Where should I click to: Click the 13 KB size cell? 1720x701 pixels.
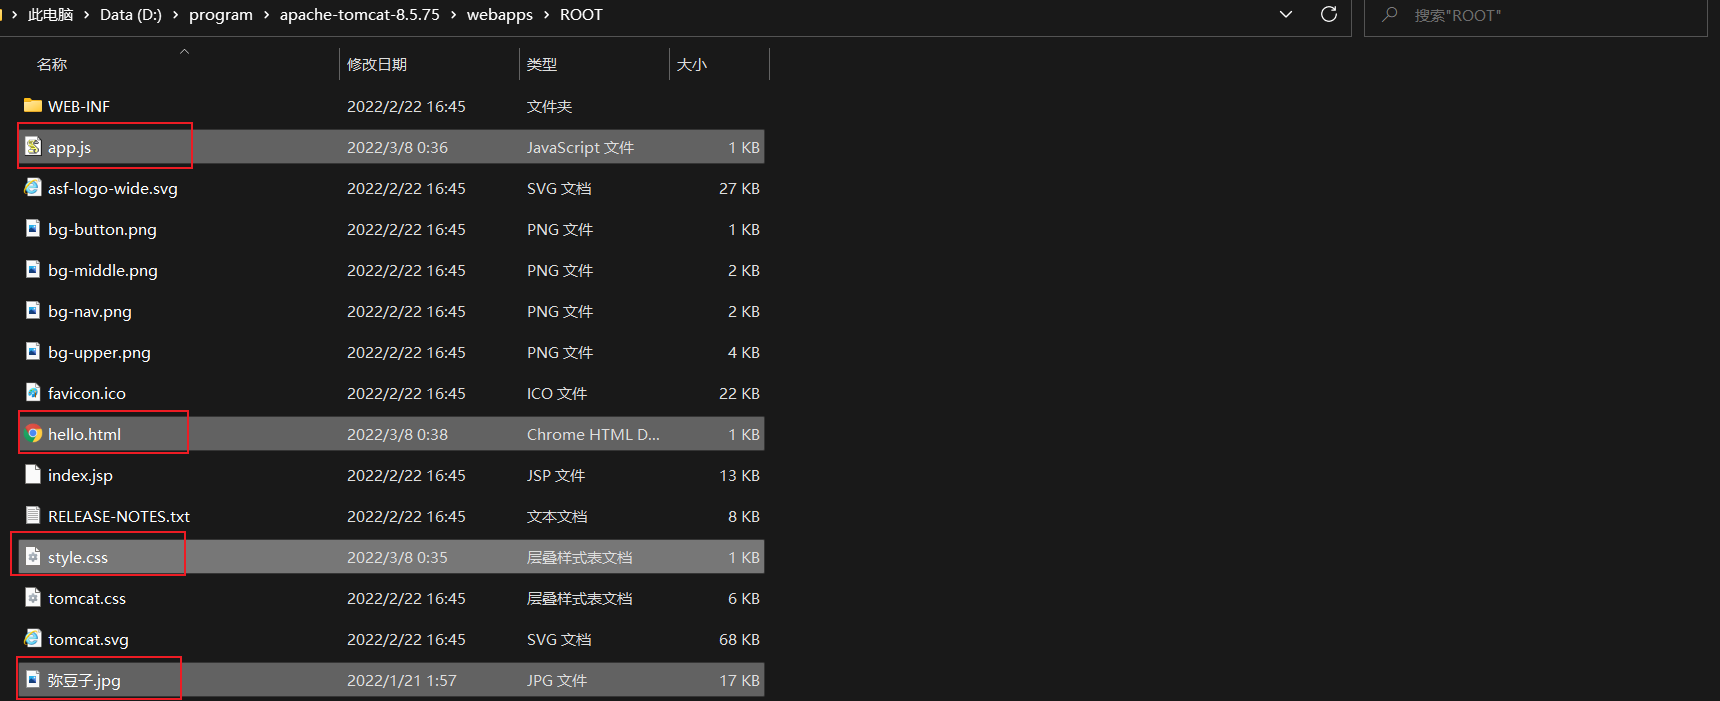(739, 475)
